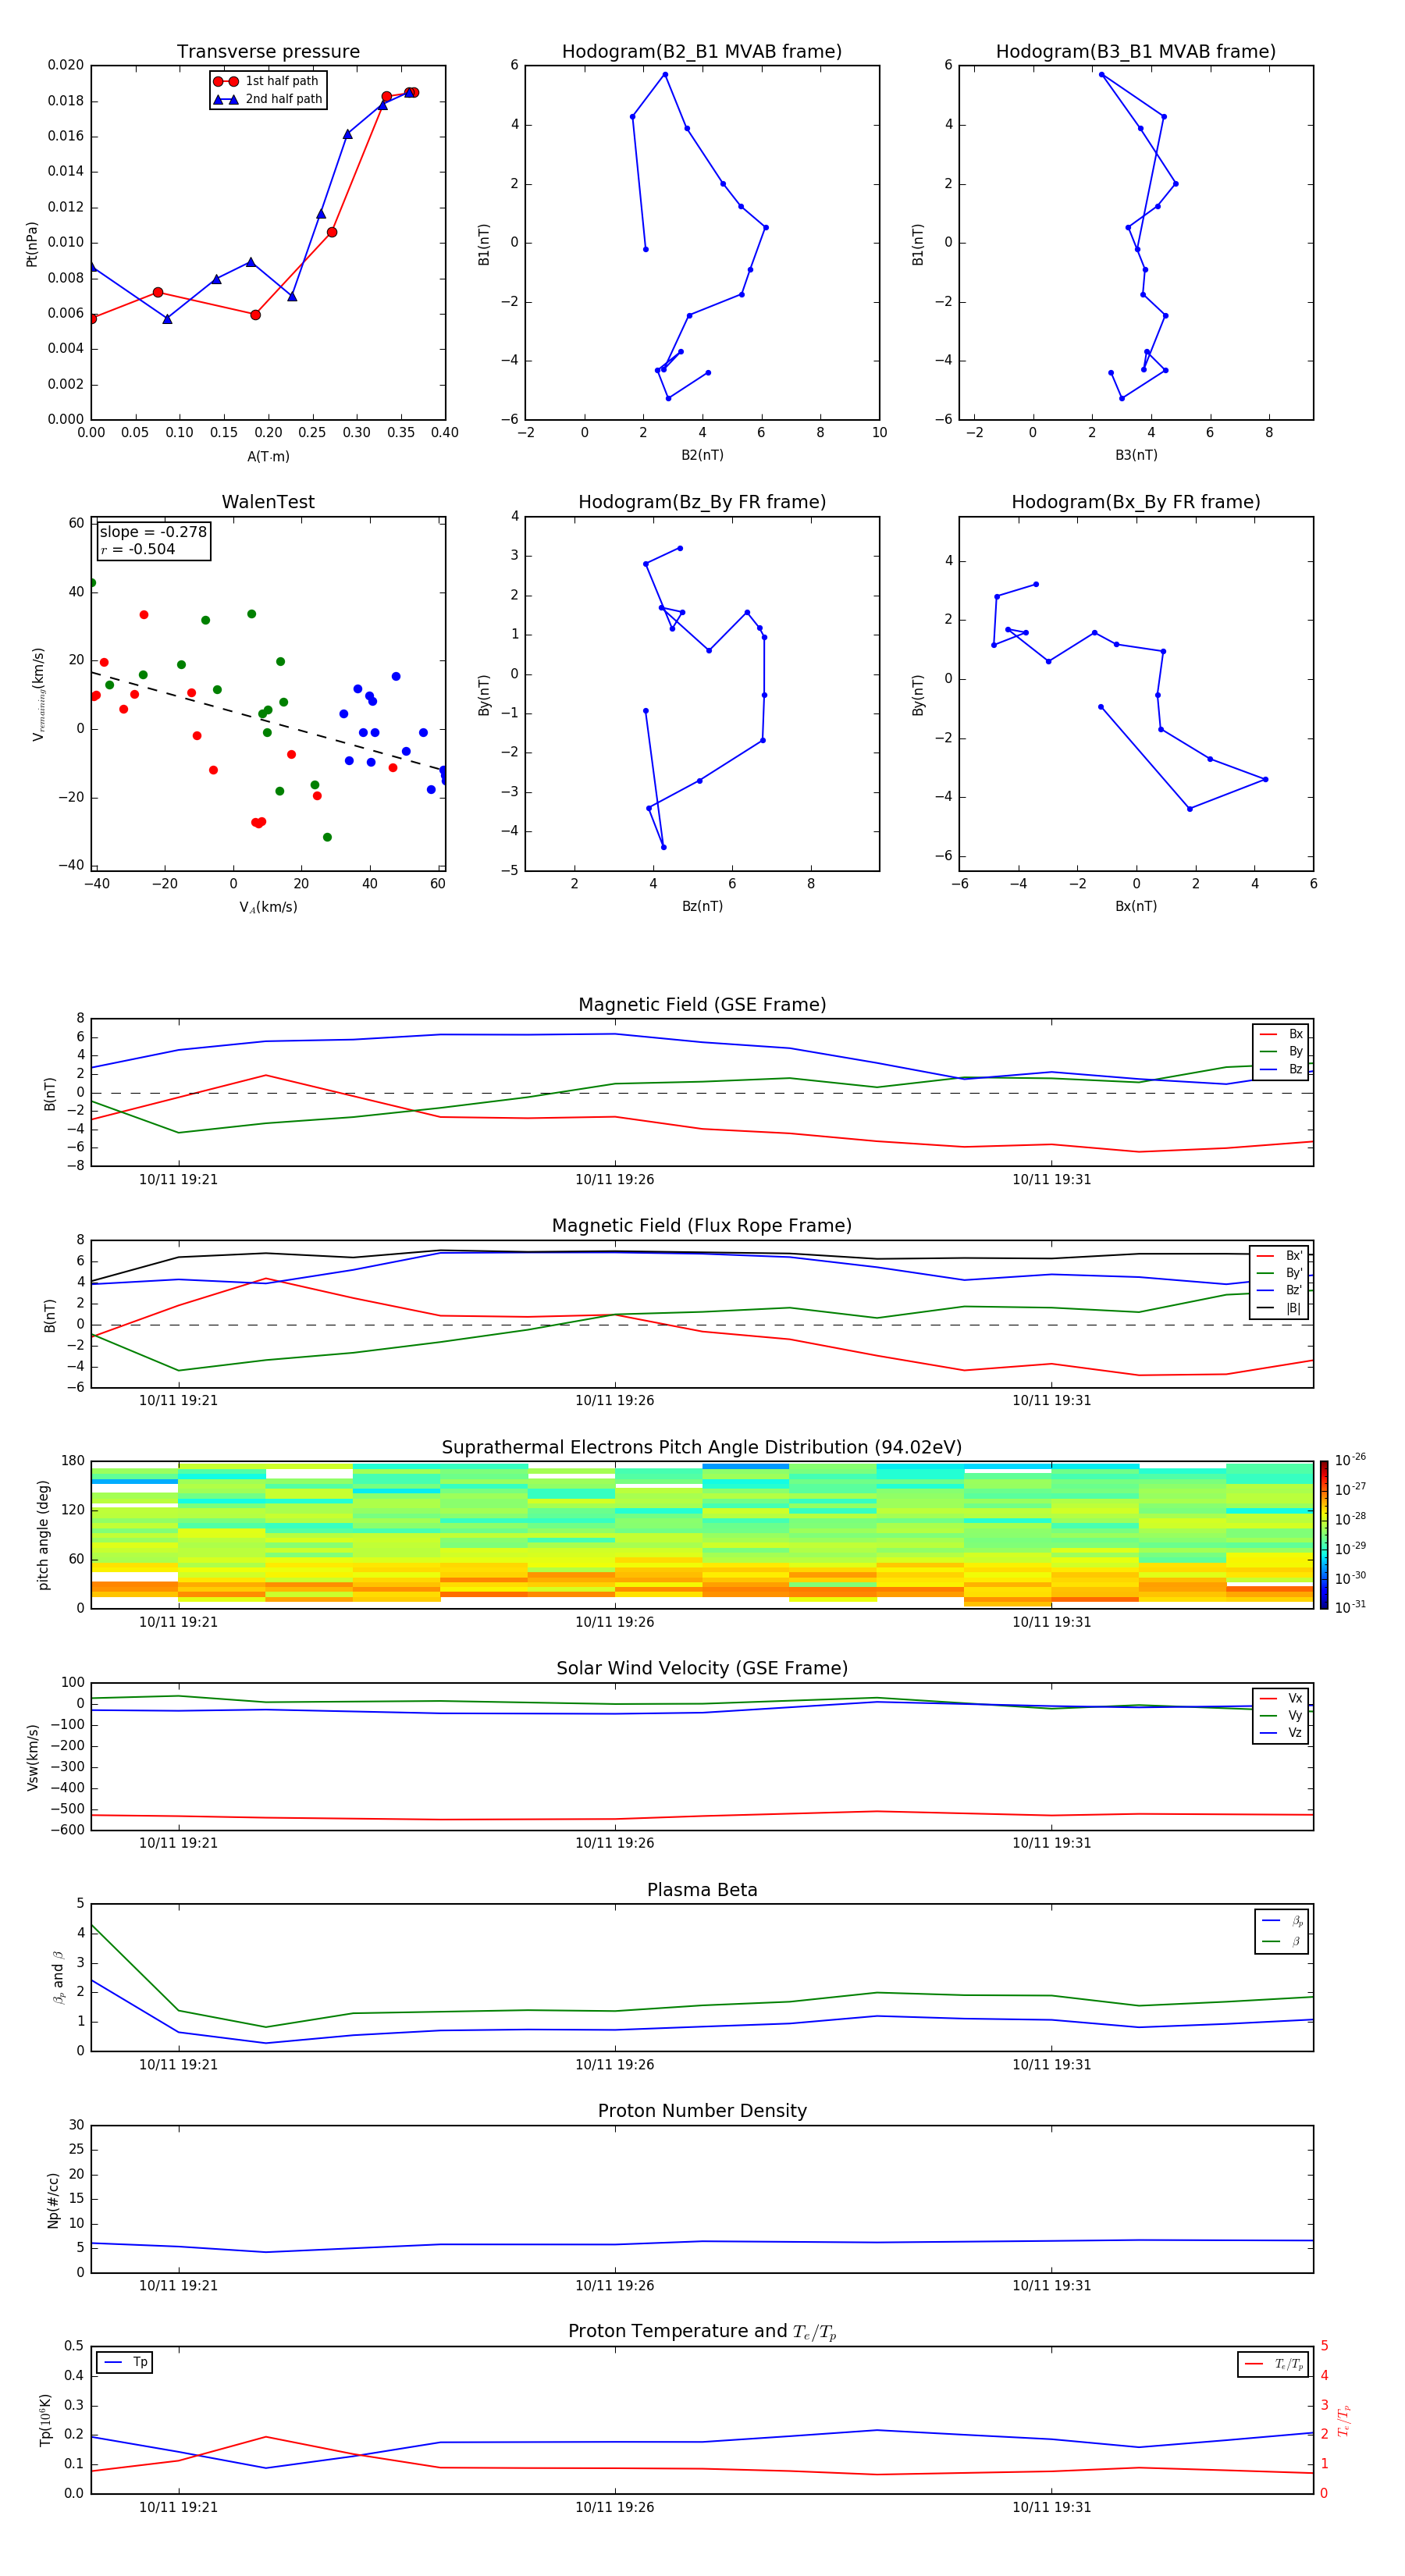This screenshot has height=2576, width=1405.
Task: Click the '1st half path' legend entry
Action: coord(266,81)
